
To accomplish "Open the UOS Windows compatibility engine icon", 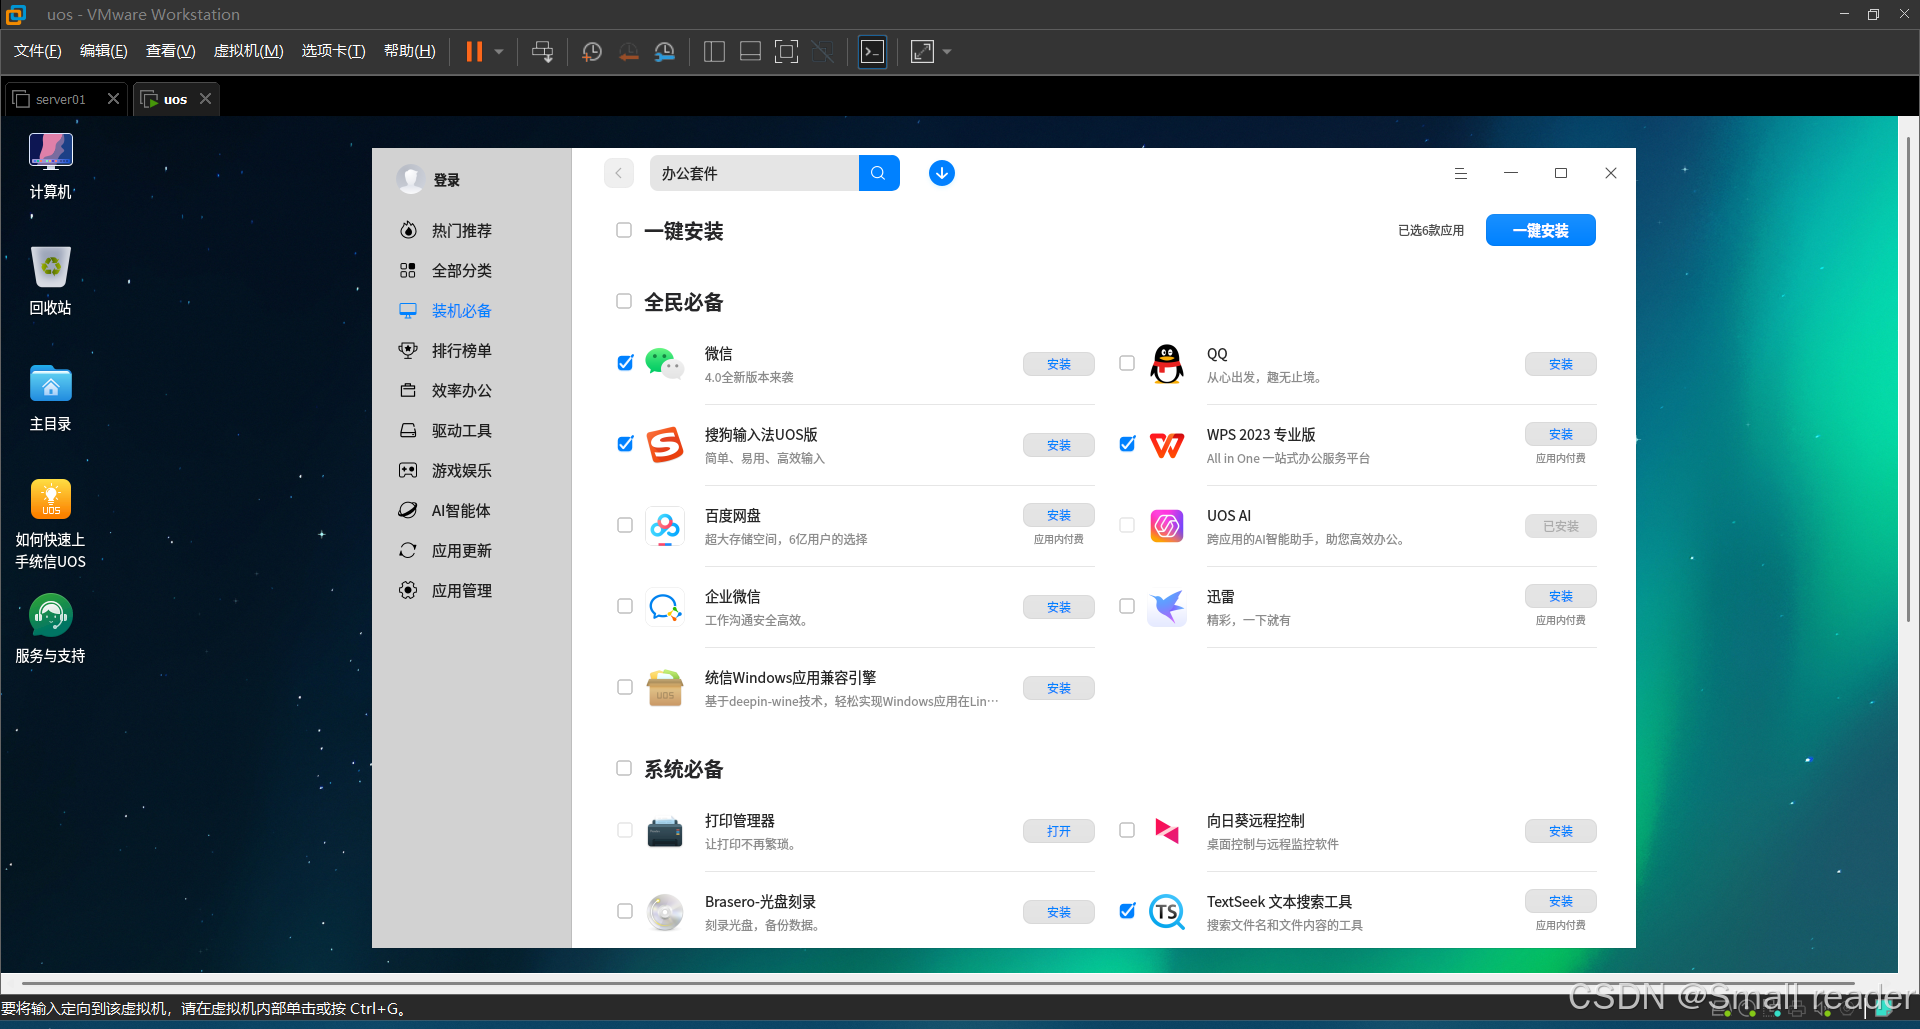I will click(x=665, y=688).
